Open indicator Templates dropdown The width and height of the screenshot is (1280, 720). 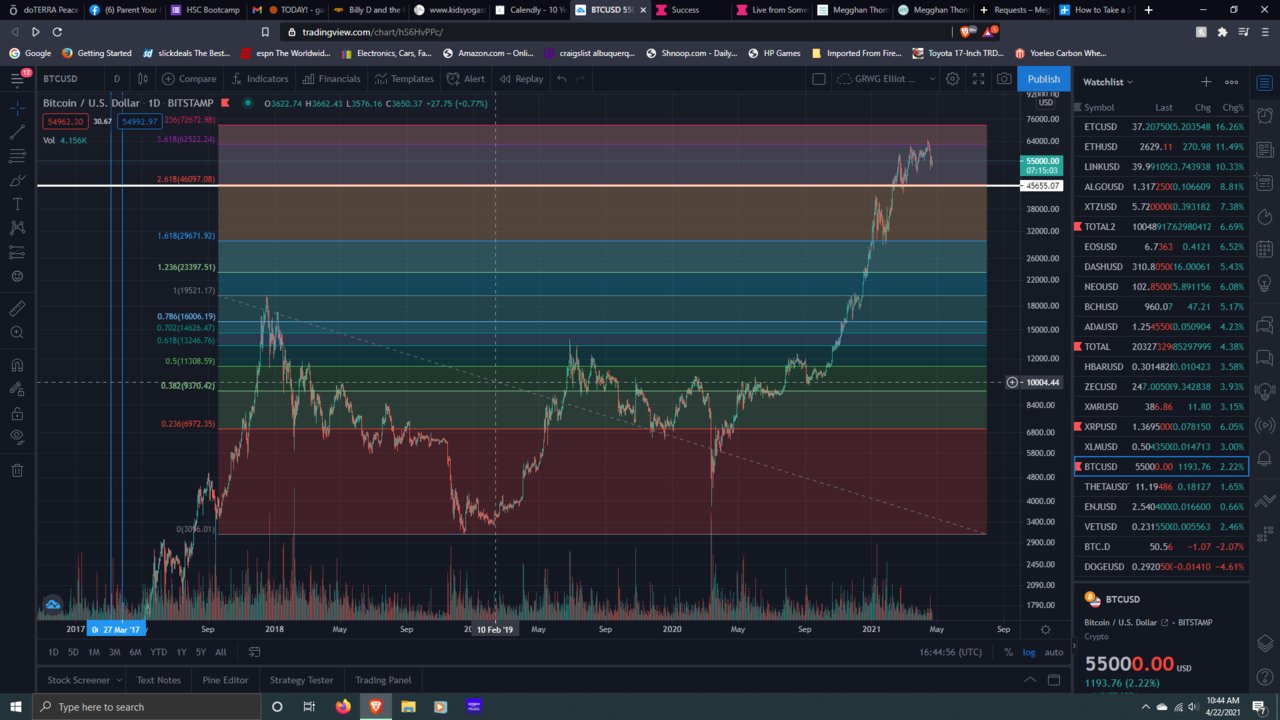[x=405, y=79]
